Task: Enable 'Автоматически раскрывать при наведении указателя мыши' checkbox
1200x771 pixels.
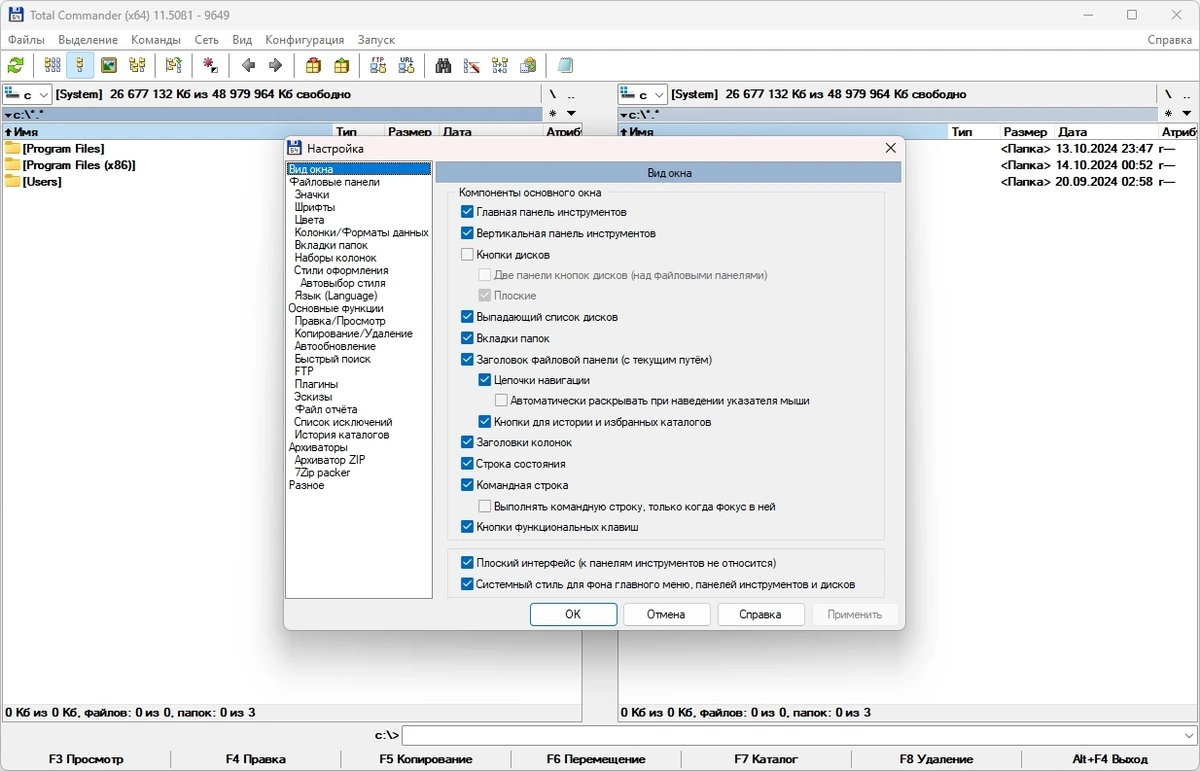Action: pos(502,401)
